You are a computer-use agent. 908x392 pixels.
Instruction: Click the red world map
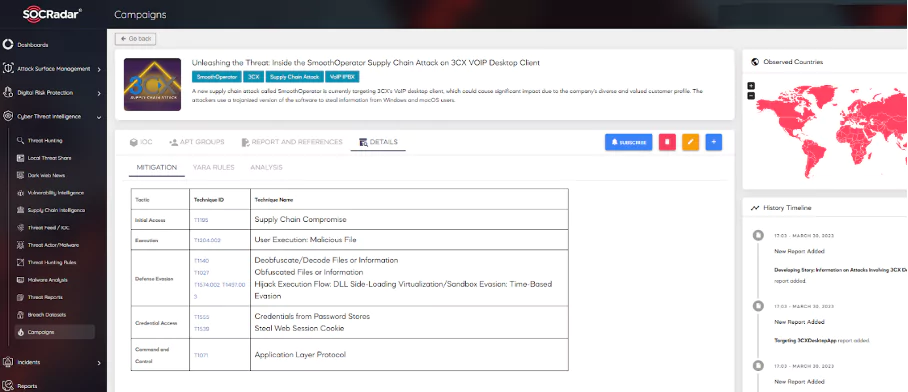coord(832,133)
